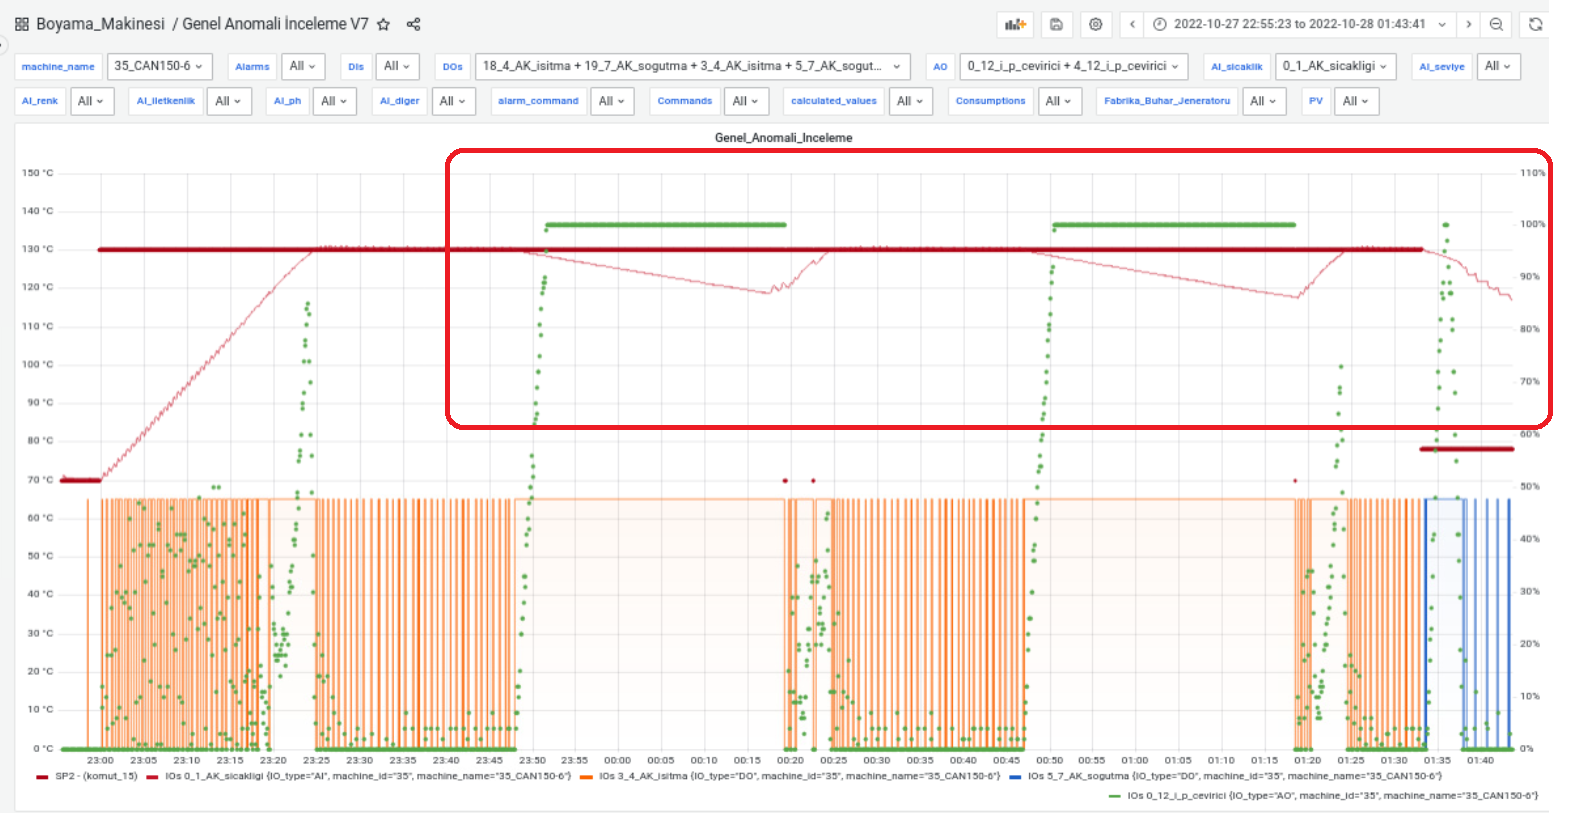The image size is (1570, 813).
Task: Open the calculated_values All dropdown
Action: pos(910,101)
